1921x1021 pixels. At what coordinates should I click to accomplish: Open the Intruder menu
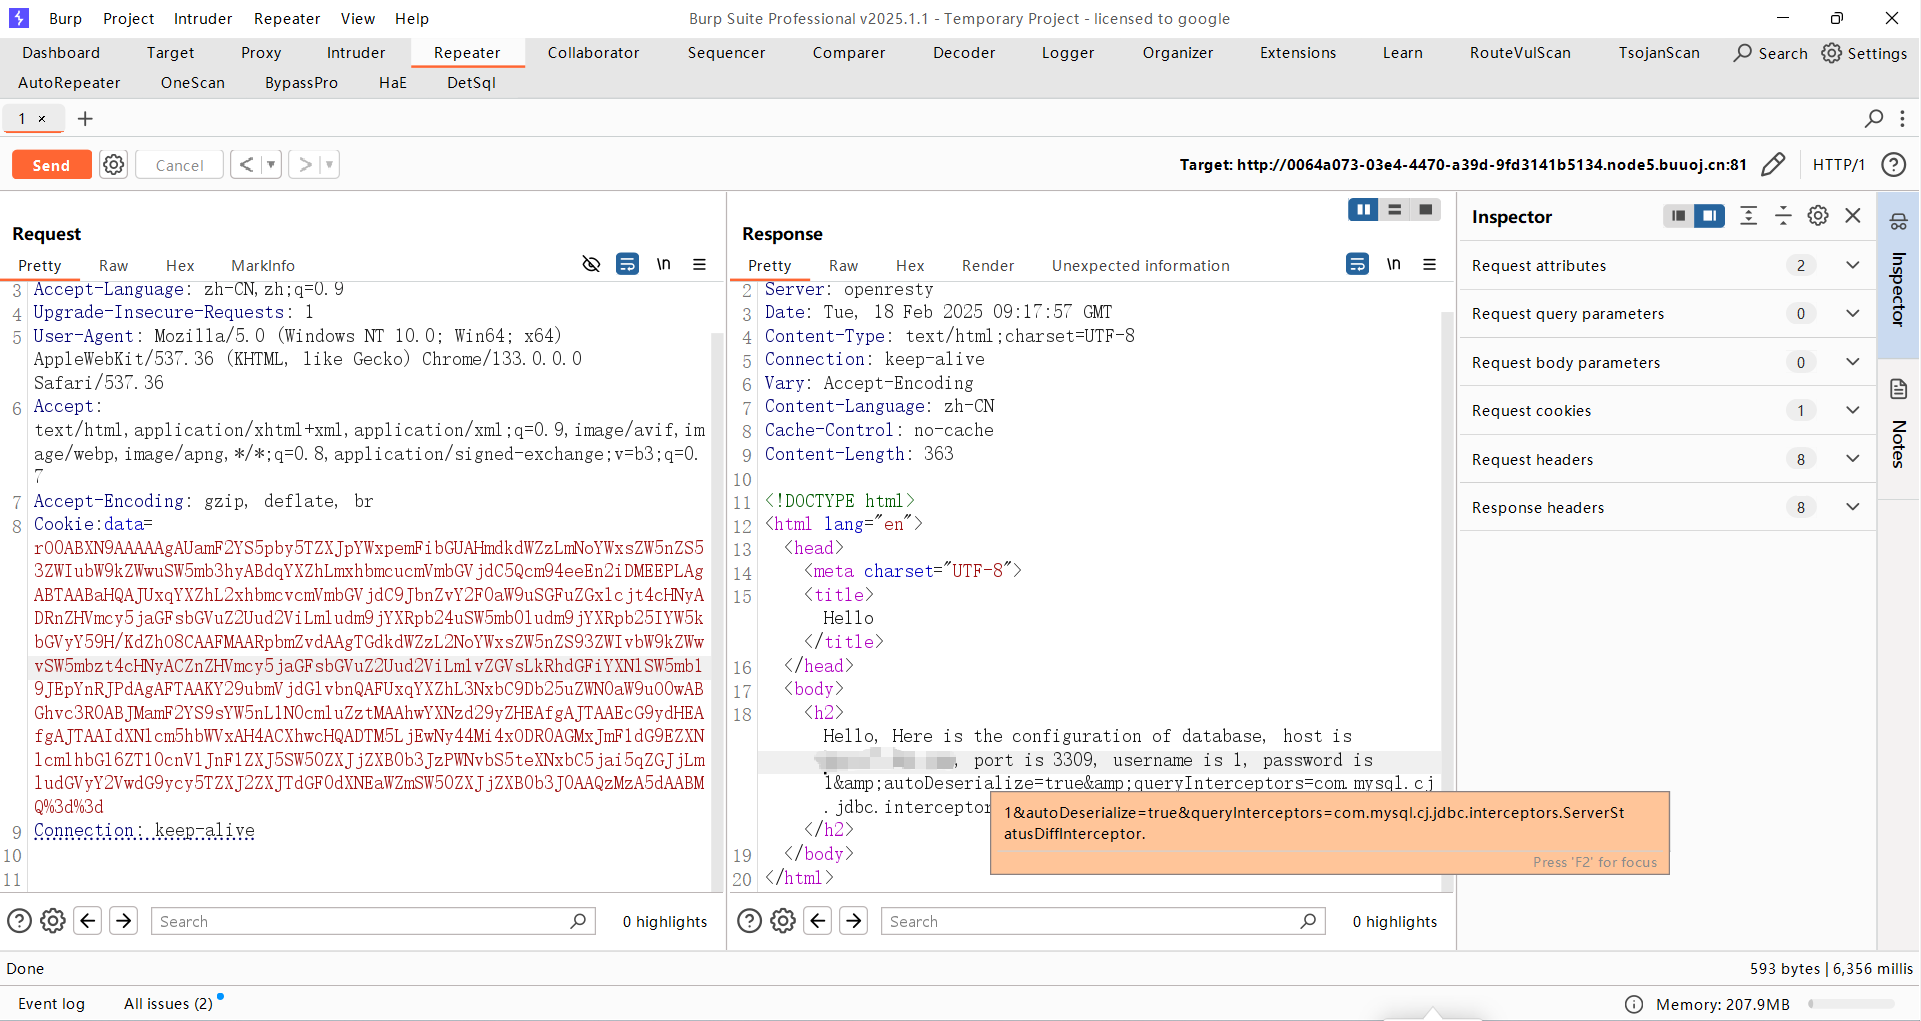[x=203, y=19]
